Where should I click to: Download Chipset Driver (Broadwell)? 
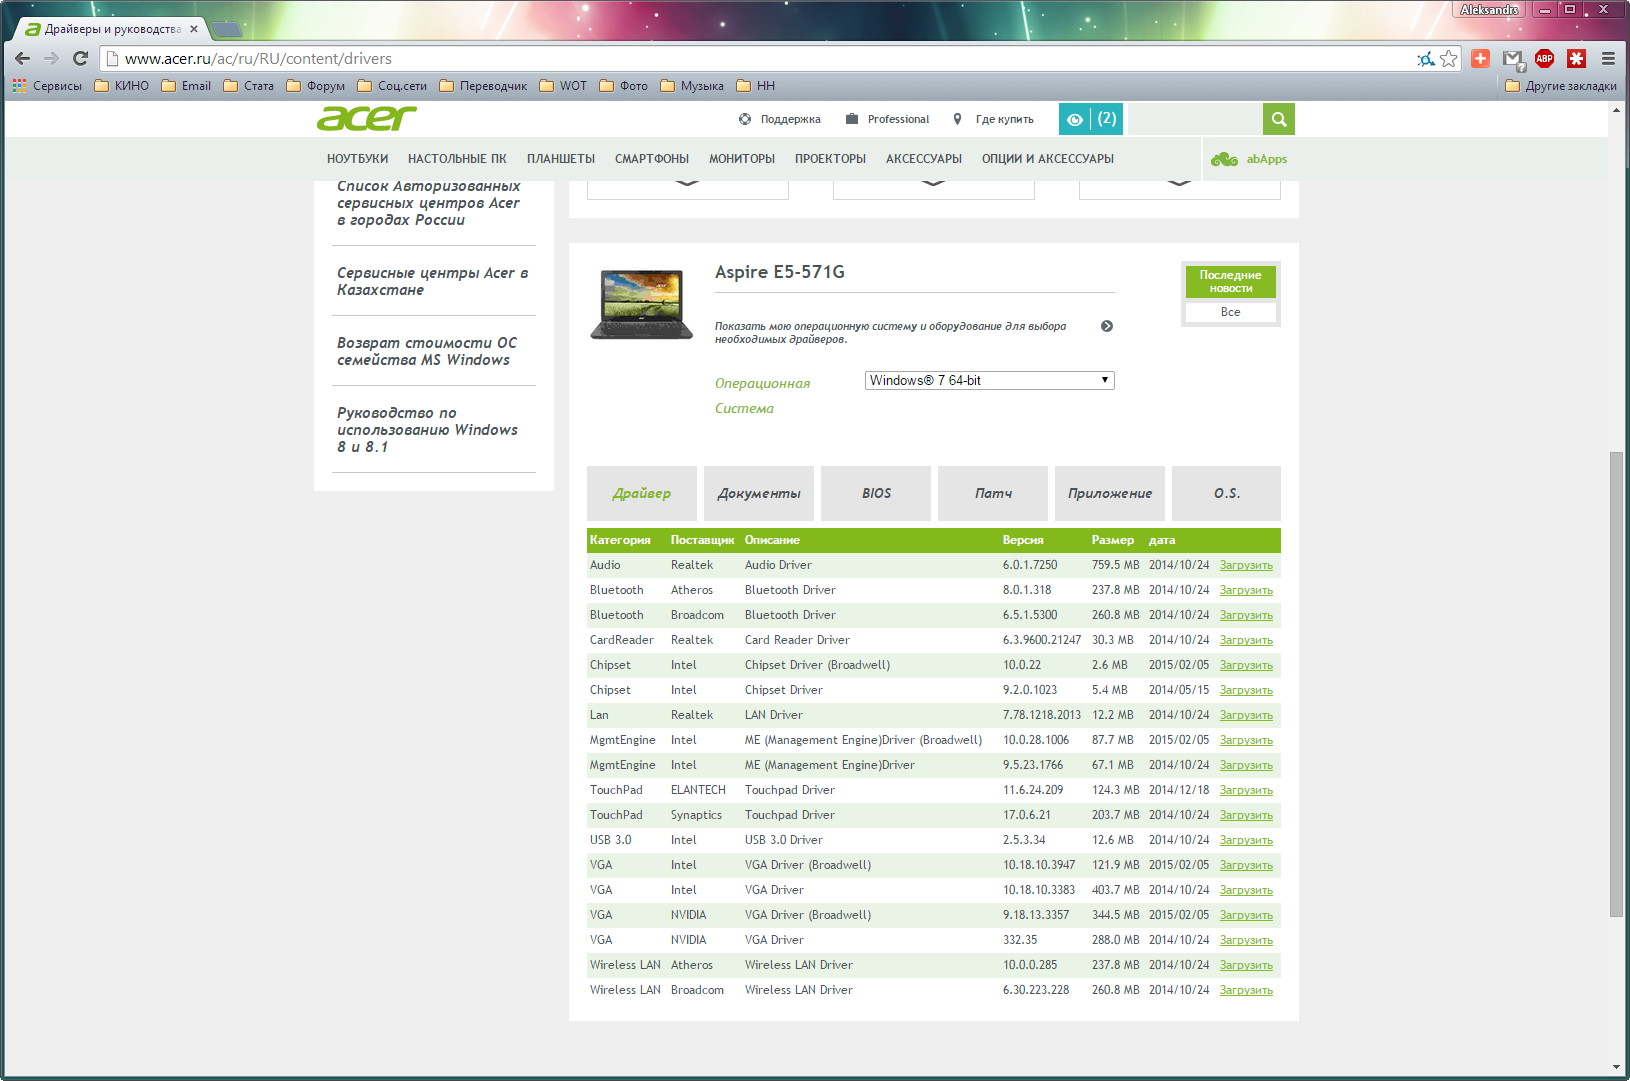pos(1246,665)
